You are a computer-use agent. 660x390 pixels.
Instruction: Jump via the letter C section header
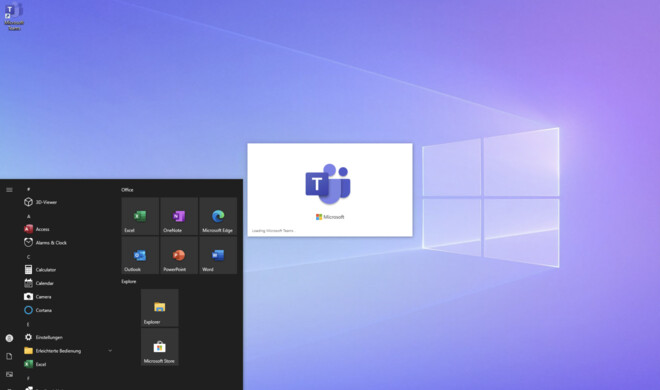tap(29, 257)
